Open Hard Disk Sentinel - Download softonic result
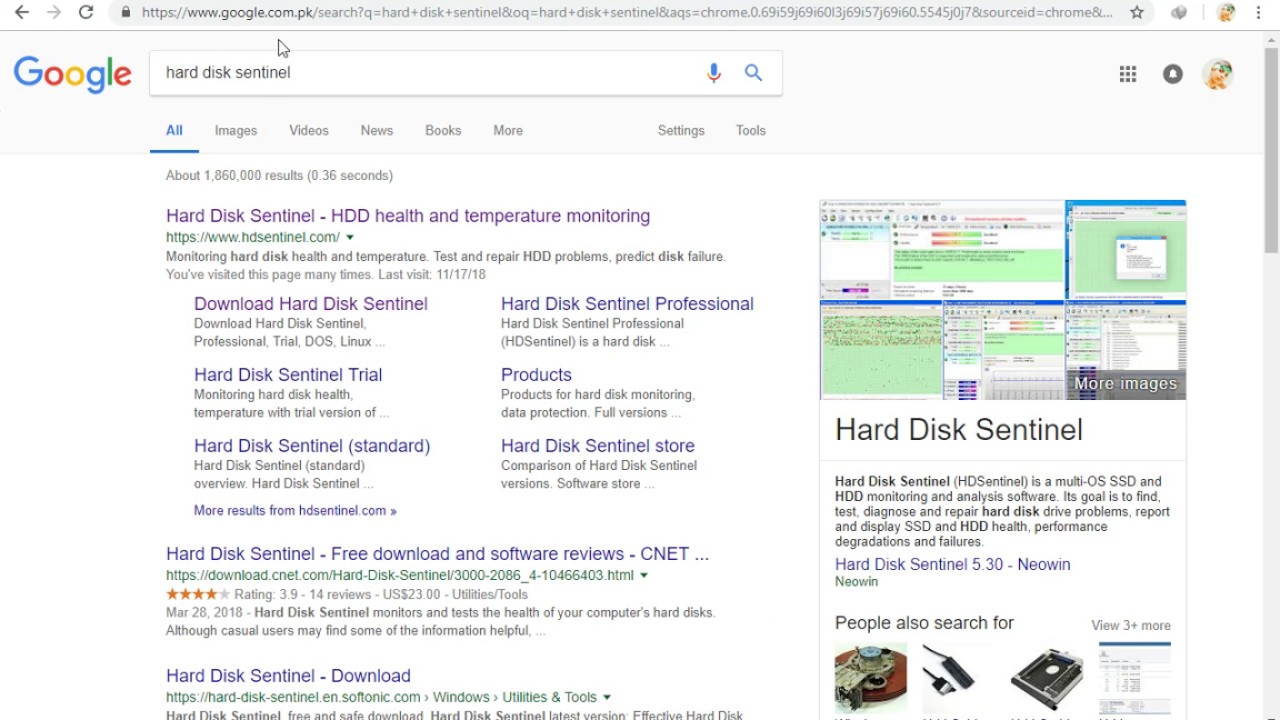Screen dimensions: 1280x720 pyautogui.click(x=288, y=676)
